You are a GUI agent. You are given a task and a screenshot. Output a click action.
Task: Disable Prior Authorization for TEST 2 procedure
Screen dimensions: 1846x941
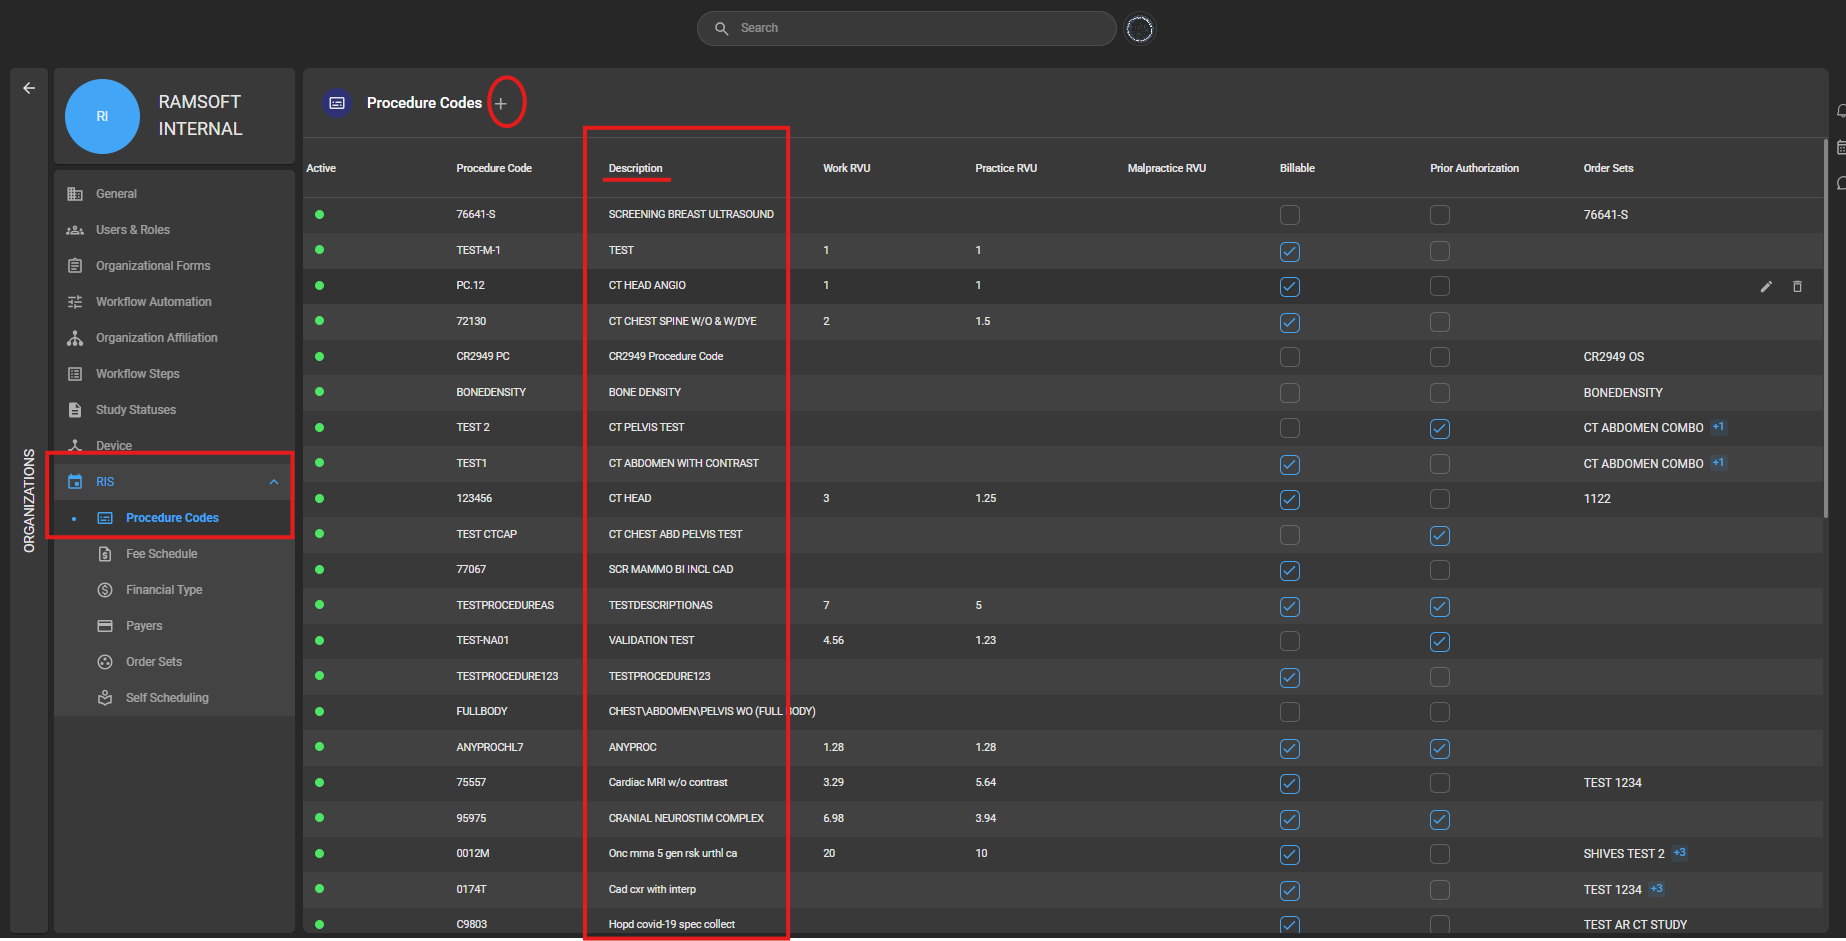point(1440,428)
